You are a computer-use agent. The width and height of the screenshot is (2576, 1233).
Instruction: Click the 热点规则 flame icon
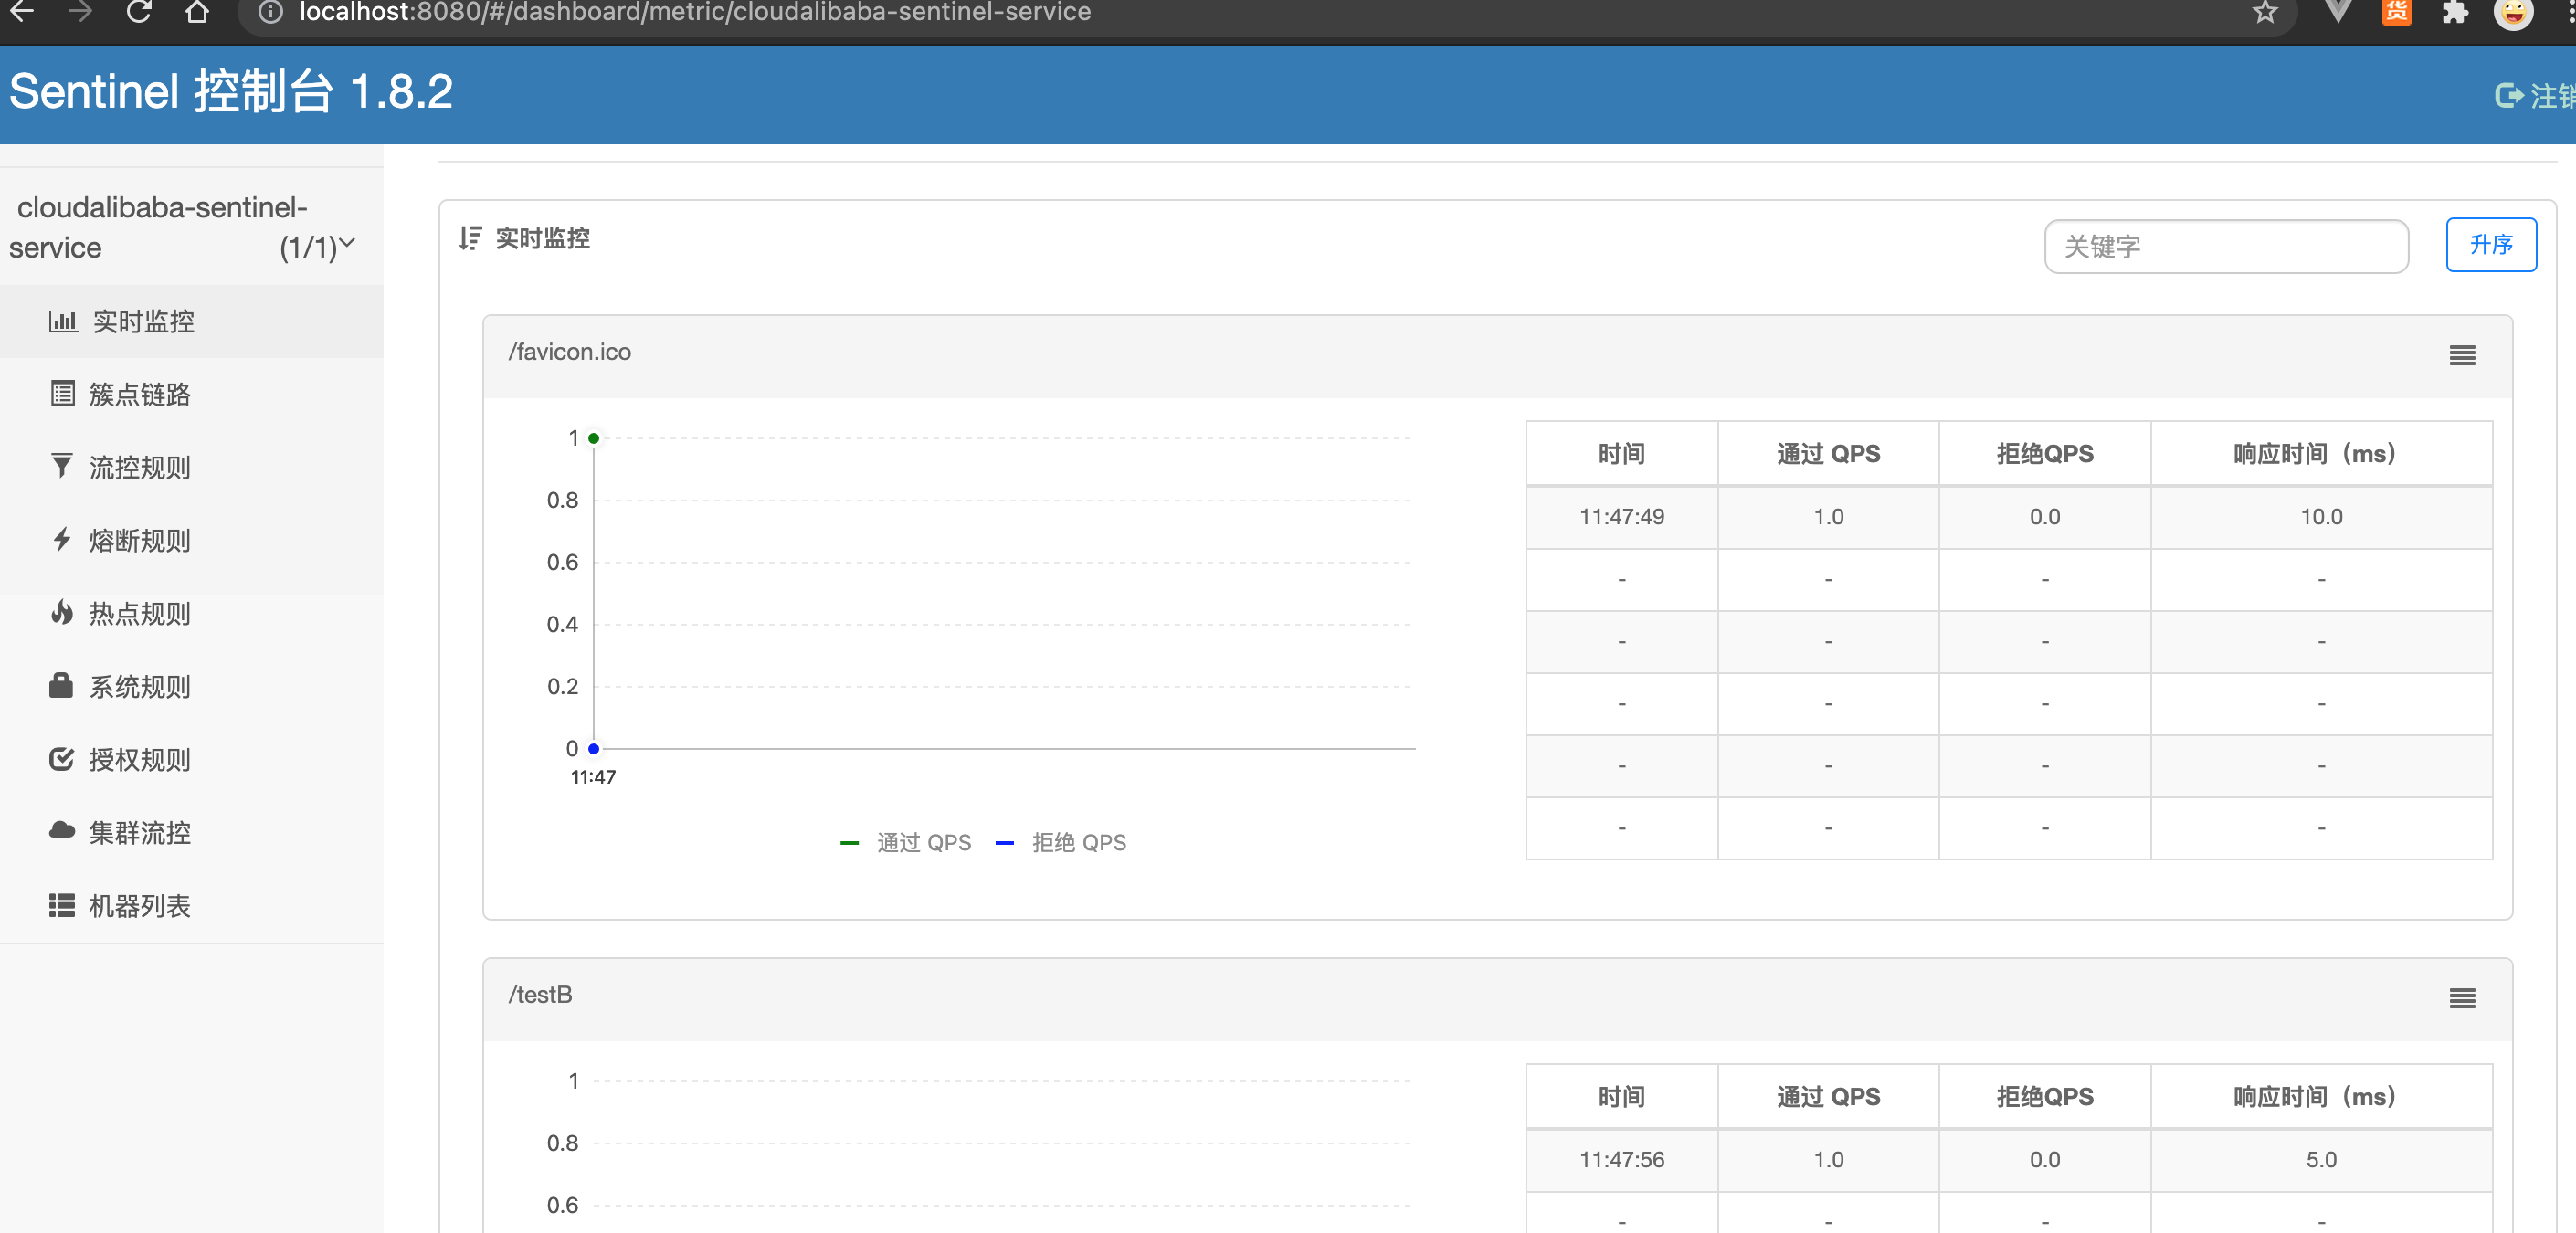62,612
